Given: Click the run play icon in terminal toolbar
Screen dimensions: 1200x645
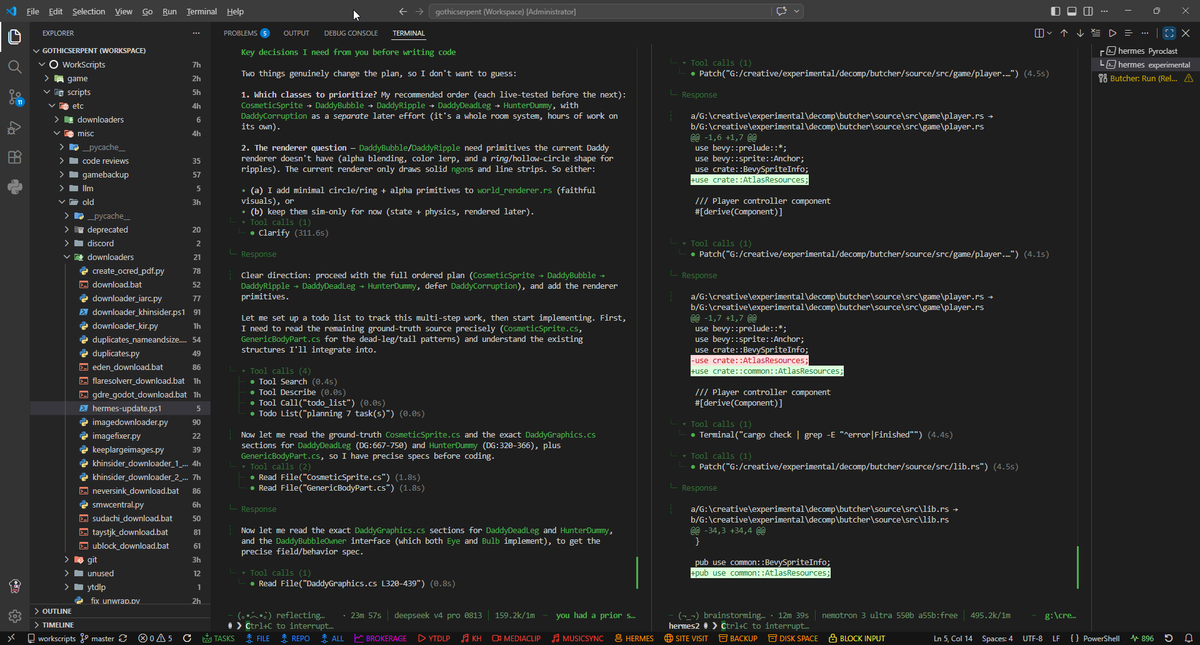Looking at the screenshot, I should tap(1112, 33).
